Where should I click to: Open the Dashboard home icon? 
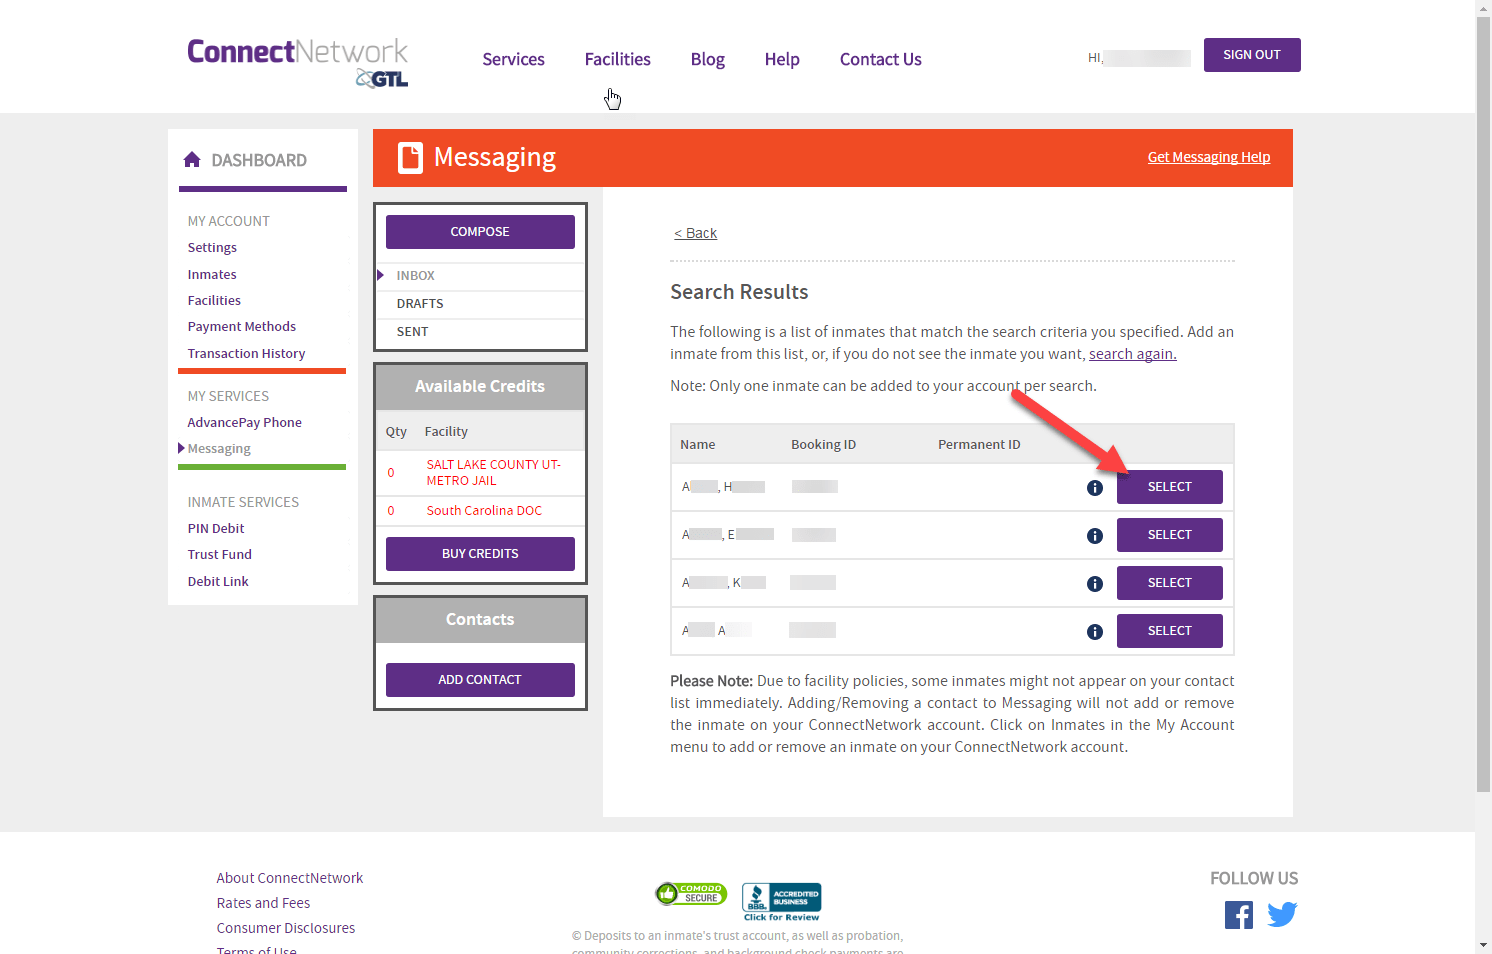[193, 160]
